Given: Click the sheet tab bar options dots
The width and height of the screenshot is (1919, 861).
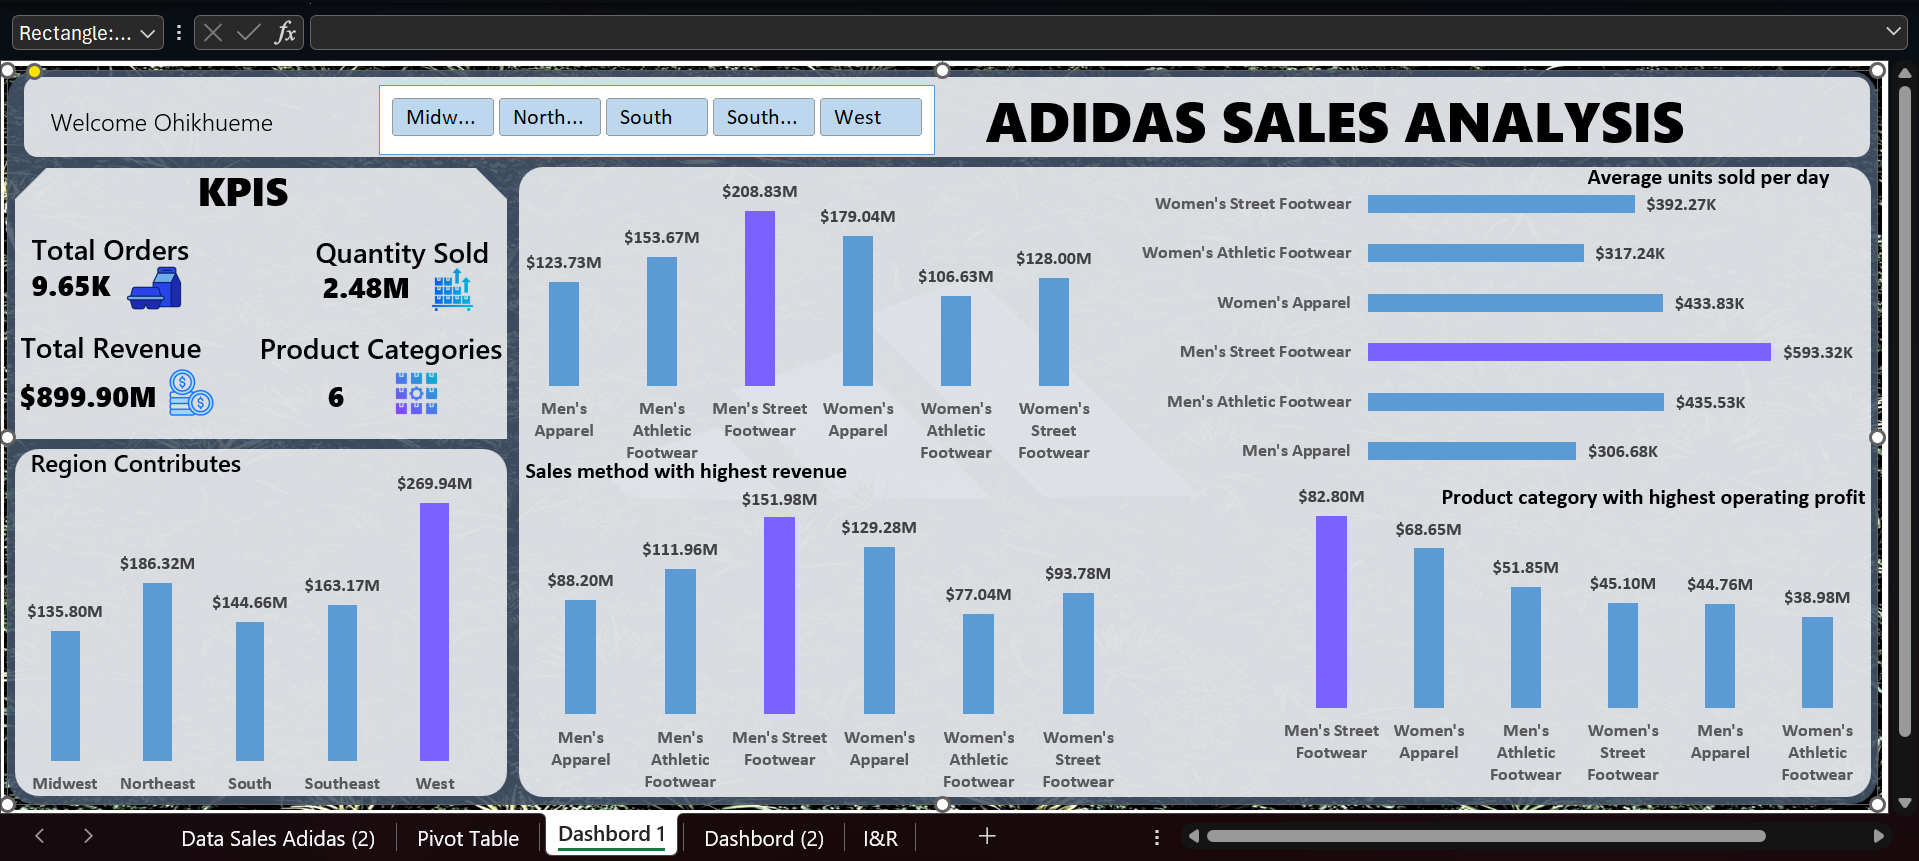Looking at the screenshot, I should [x=1157, y=837].
